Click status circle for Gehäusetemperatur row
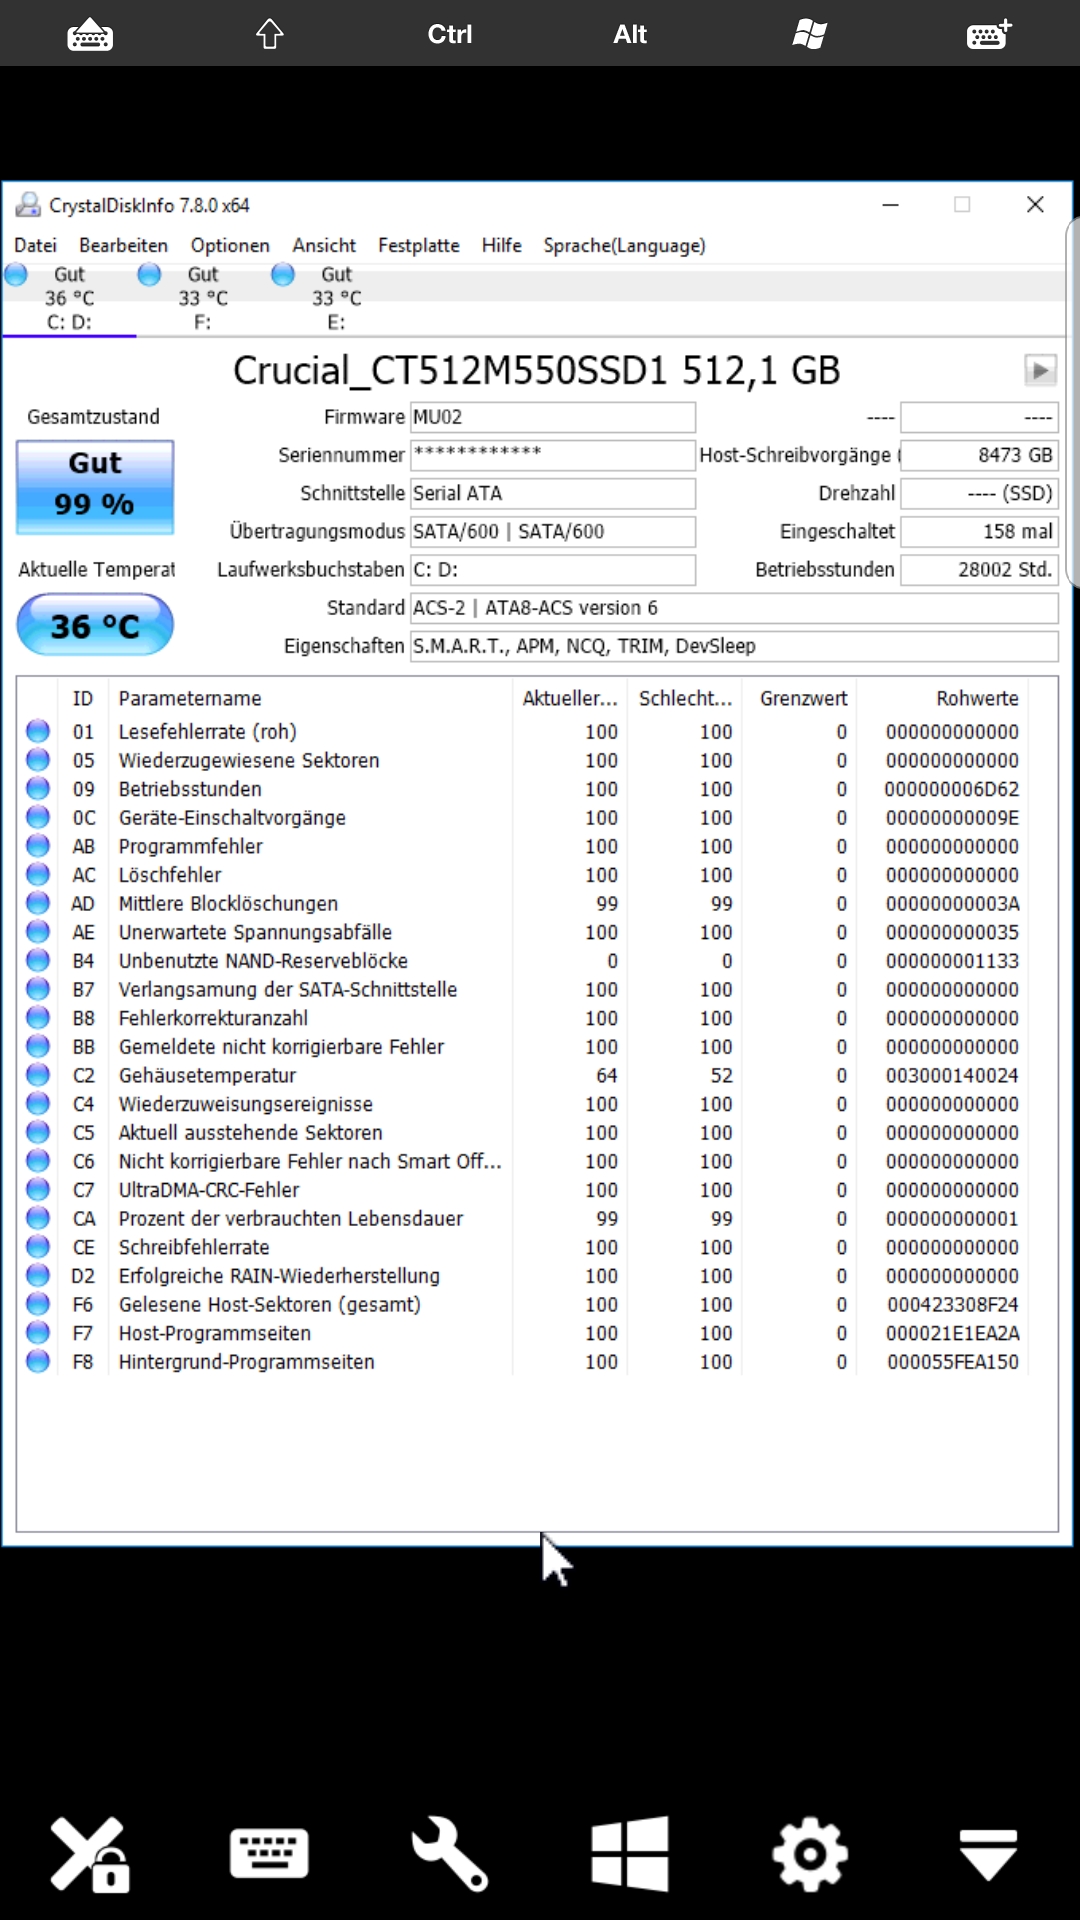This screenshot has height=1920, width=1080. [x=38, y=1075]
